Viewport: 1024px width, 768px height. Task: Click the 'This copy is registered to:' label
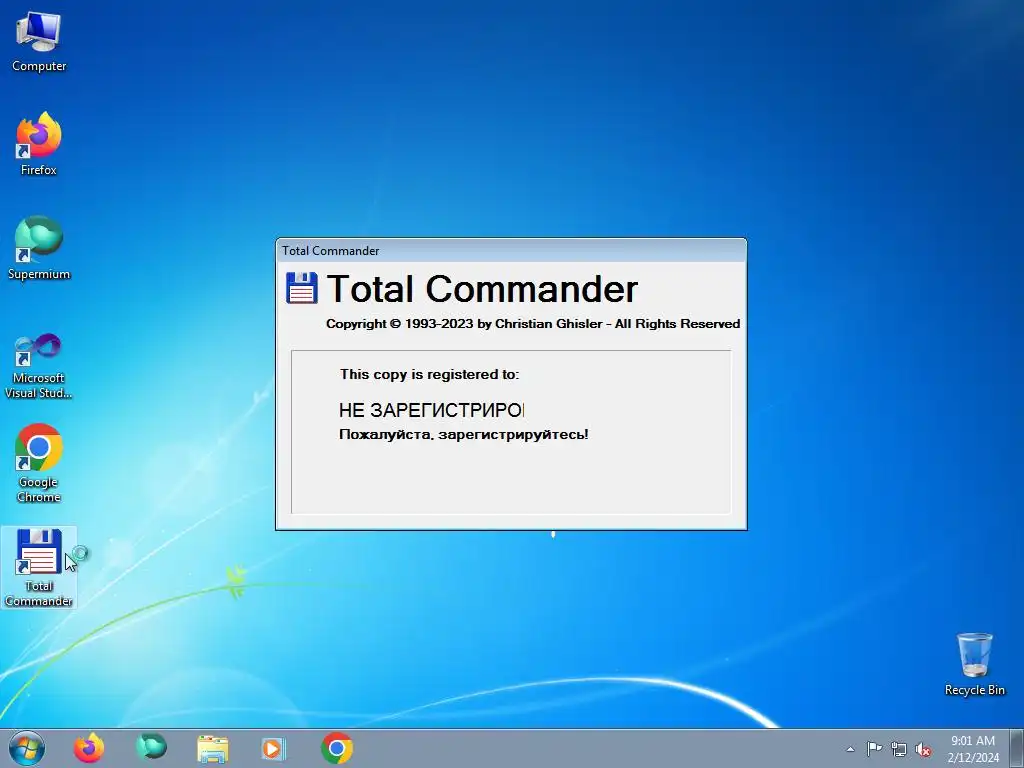click(x=429, y=374)
